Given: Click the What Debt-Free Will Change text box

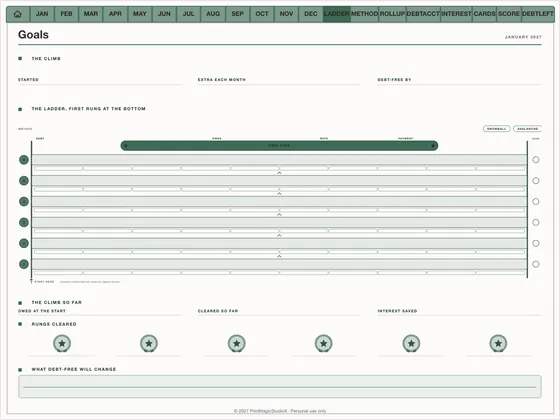Looking at the screenshot, I should [x=280, y=386].
